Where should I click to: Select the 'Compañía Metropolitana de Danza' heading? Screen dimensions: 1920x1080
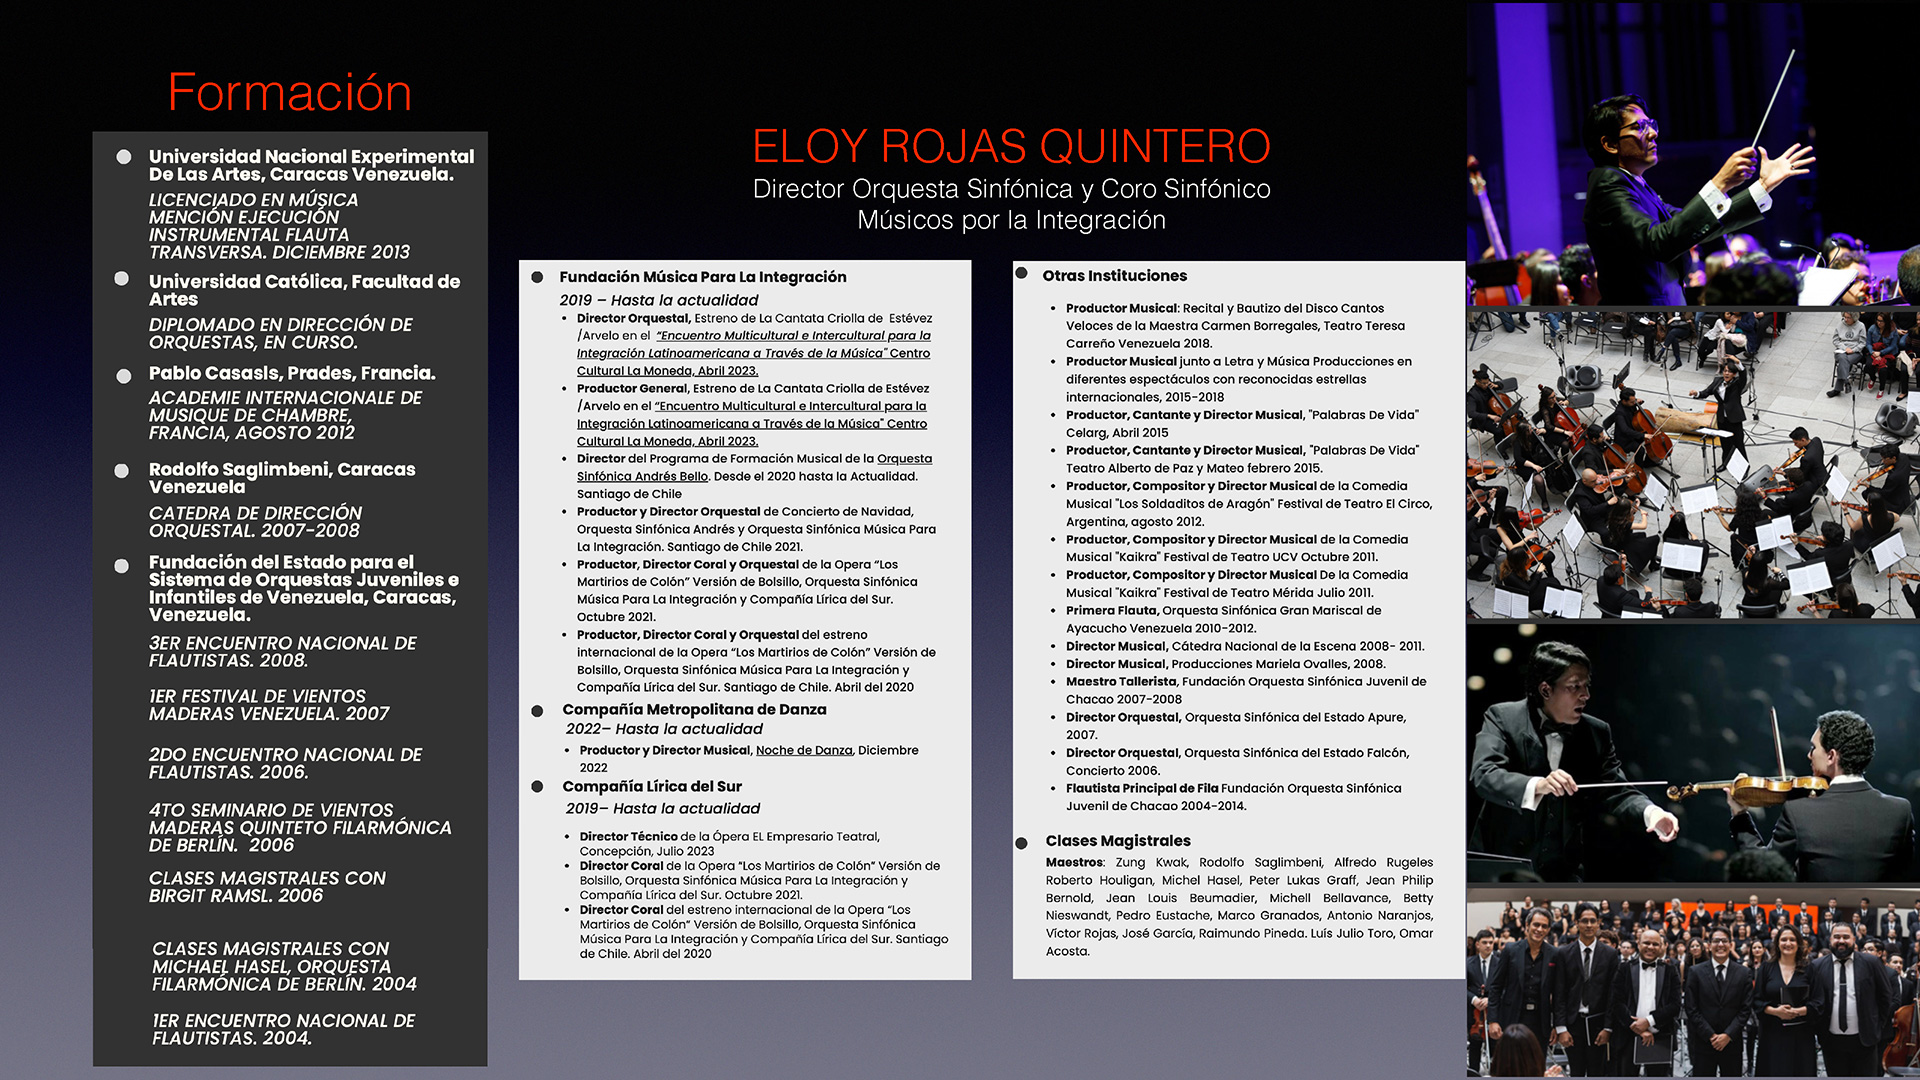[694, 709]
